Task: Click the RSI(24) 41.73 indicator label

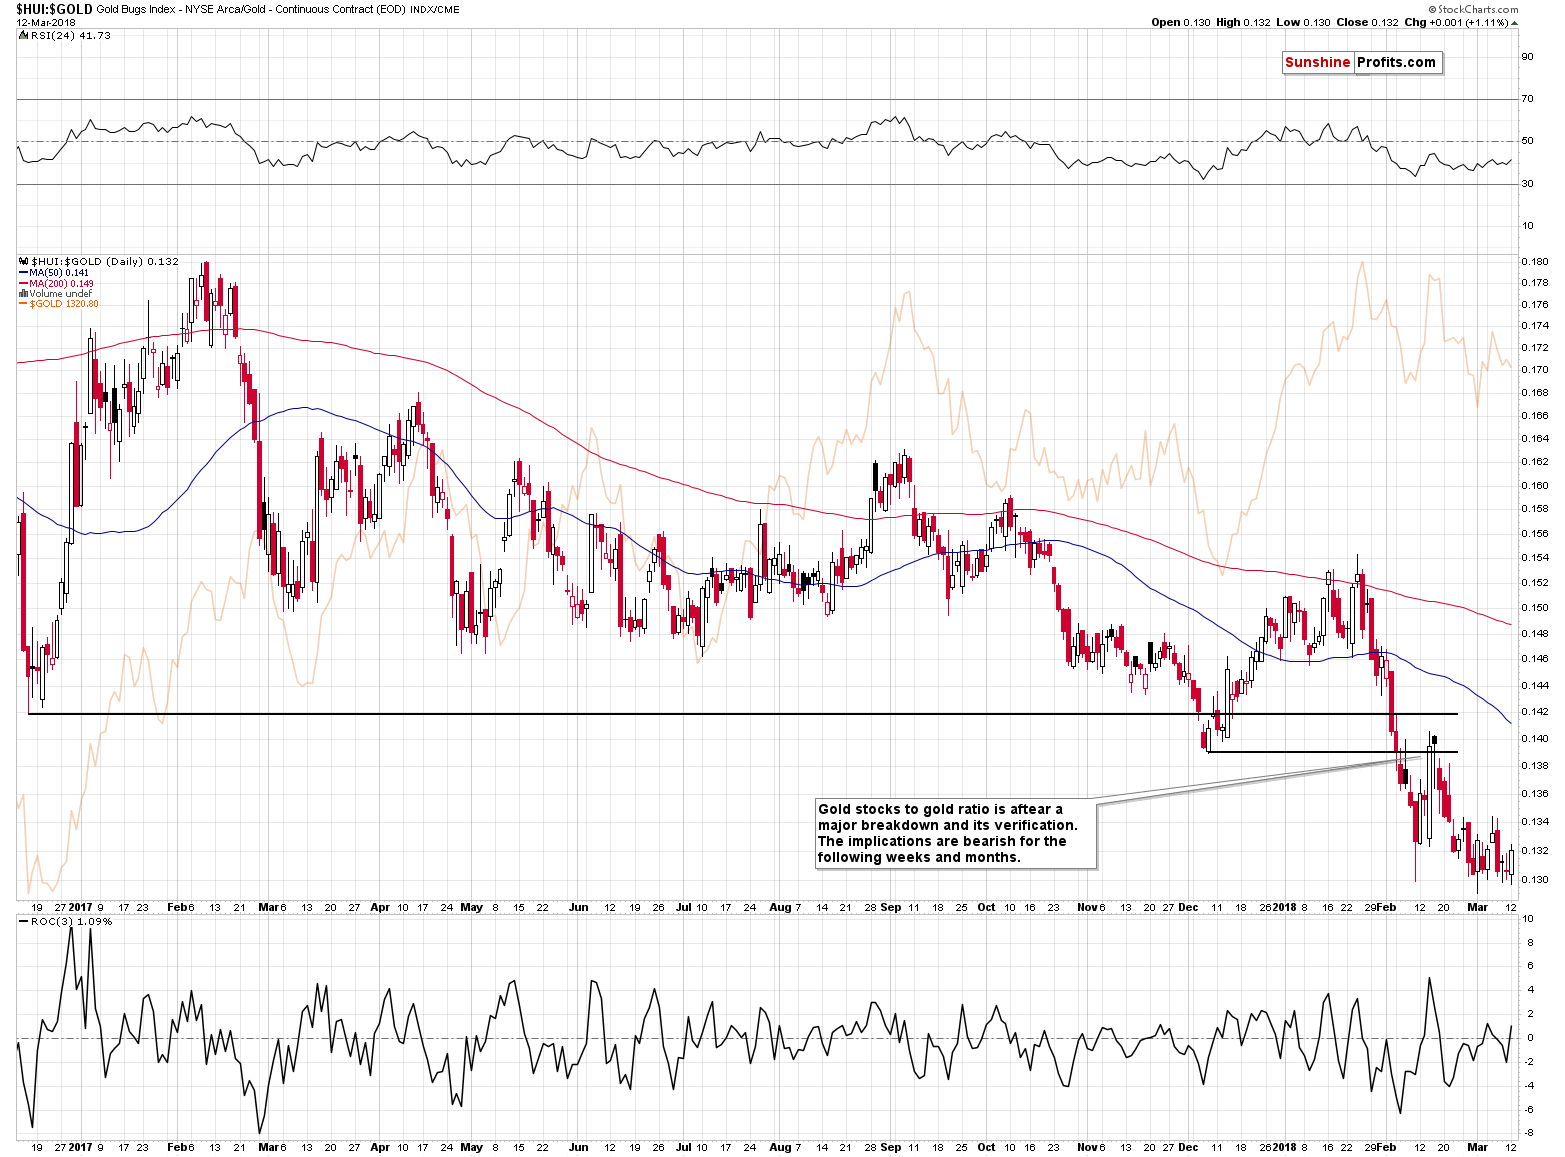Action: [71, 35]
